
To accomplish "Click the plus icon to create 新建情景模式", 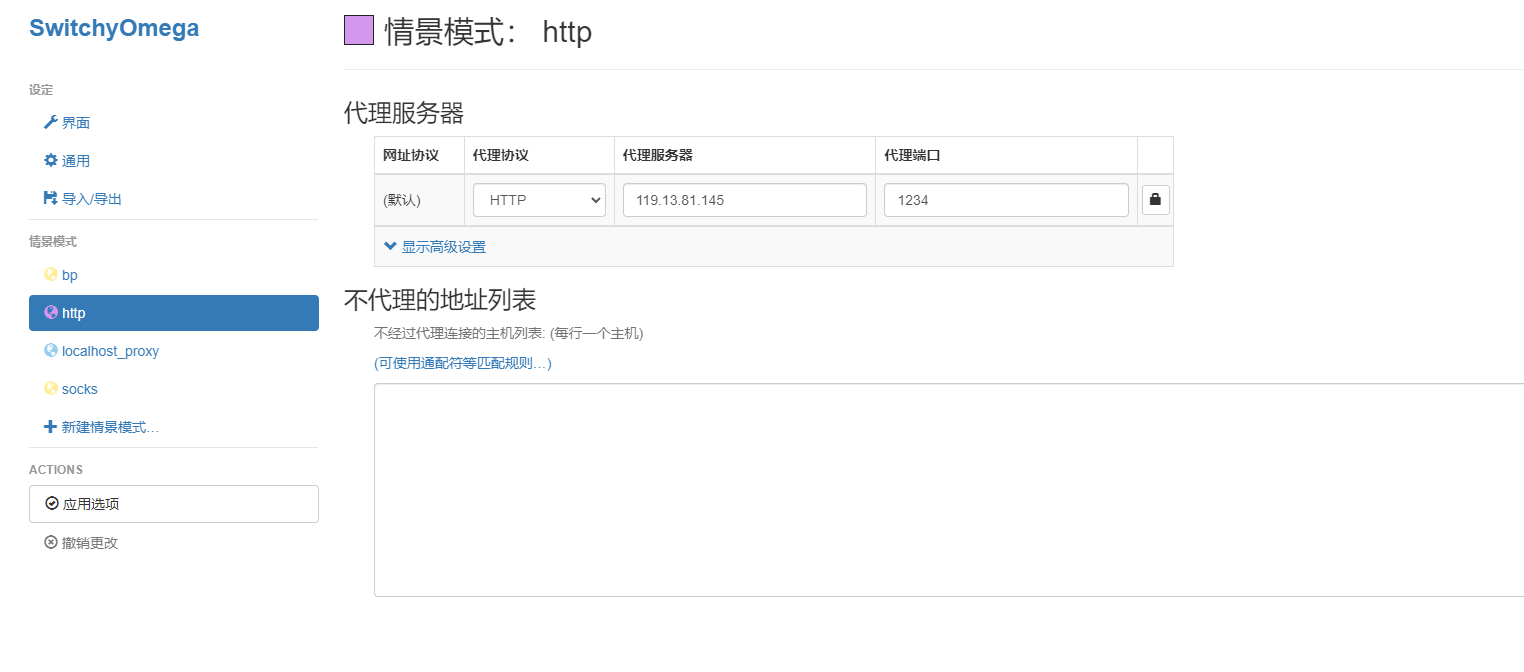I will pyautogui.click(x=49, y=427).
